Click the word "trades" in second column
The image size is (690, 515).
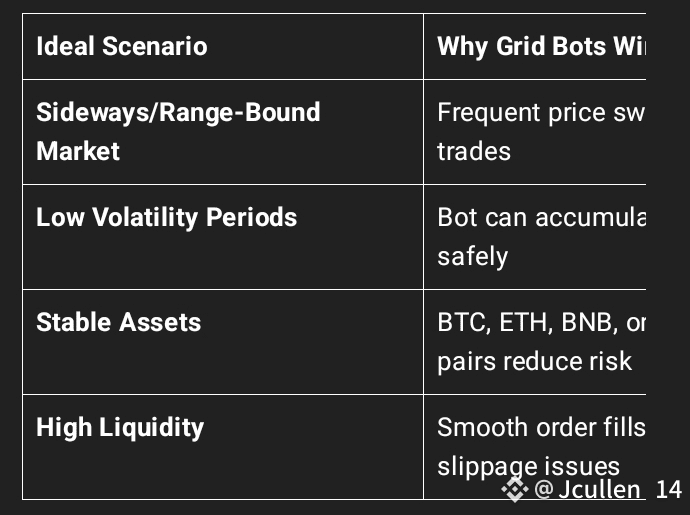tap(474, 151)
